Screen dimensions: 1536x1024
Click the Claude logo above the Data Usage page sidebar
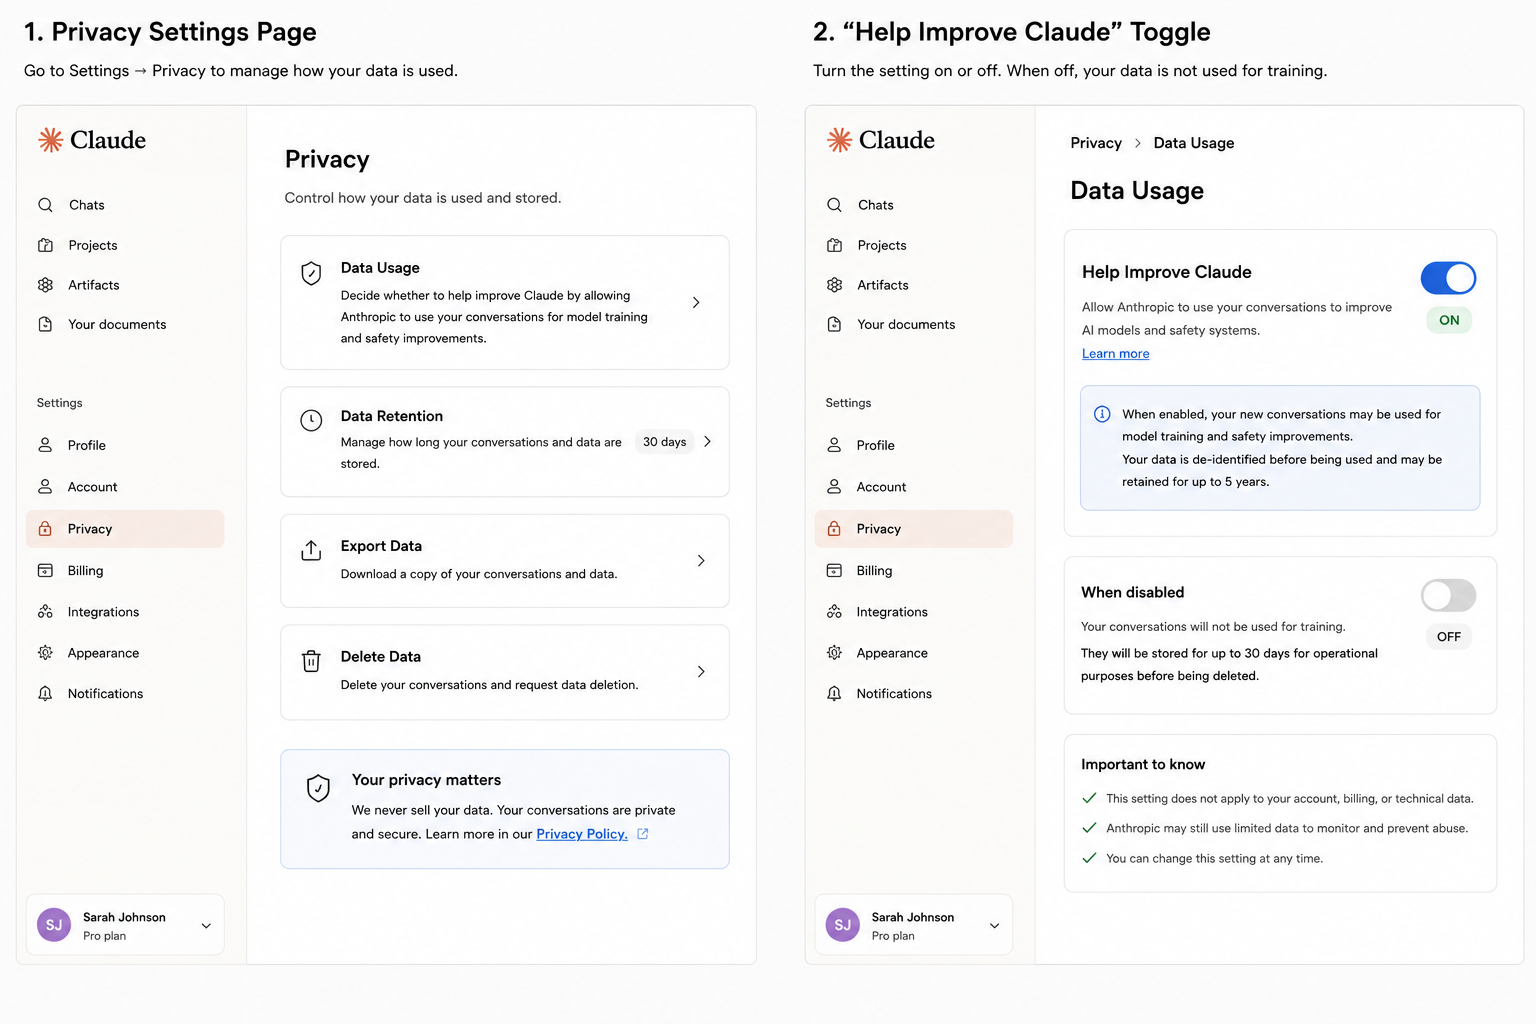coord(881,140)
